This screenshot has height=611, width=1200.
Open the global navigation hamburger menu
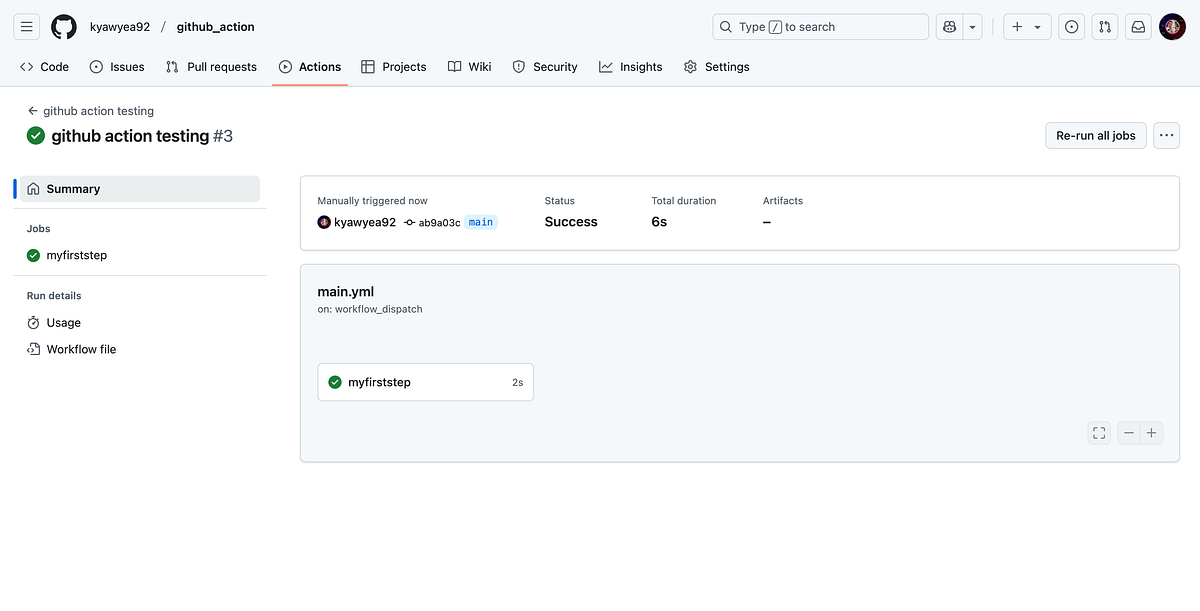pos(26,26)
